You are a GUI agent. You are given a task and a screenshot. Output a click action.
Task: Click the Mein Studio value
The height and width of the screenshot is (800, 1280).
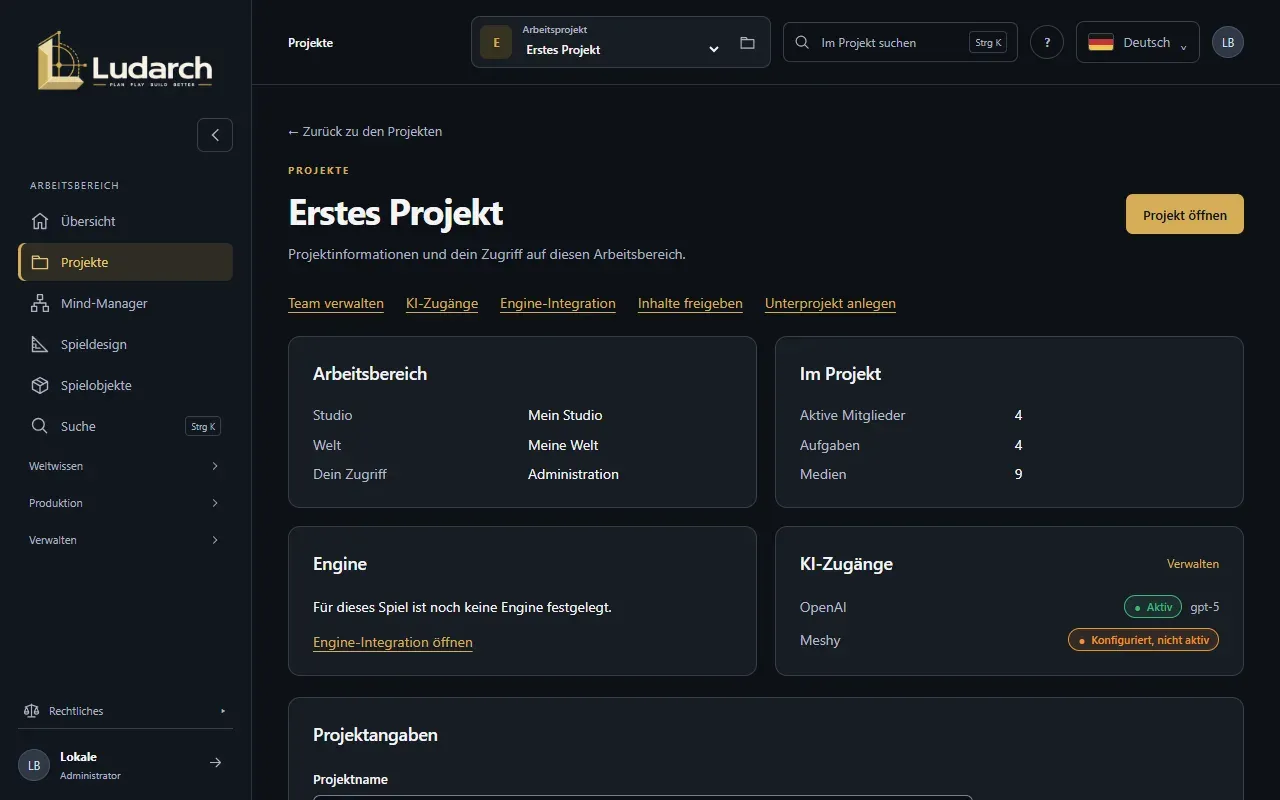565,415
